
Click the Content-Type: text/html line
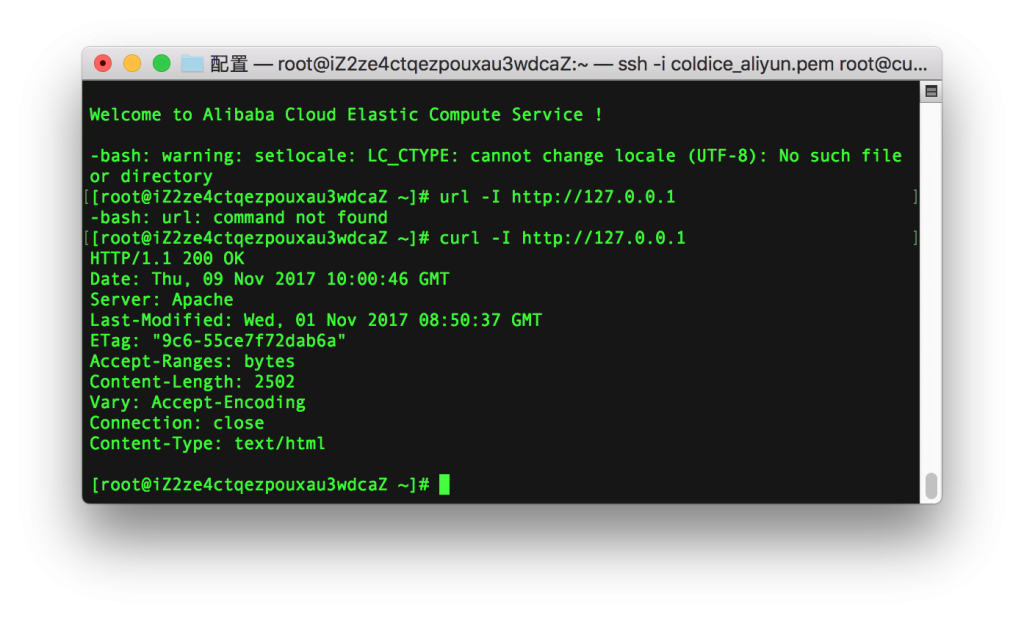(205, 443)
